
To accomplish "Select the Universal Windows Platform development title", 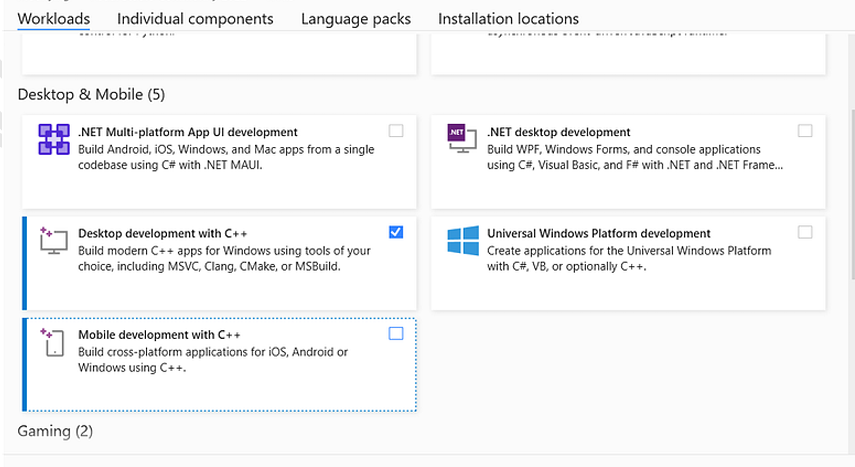I will [x=598, y=233].
